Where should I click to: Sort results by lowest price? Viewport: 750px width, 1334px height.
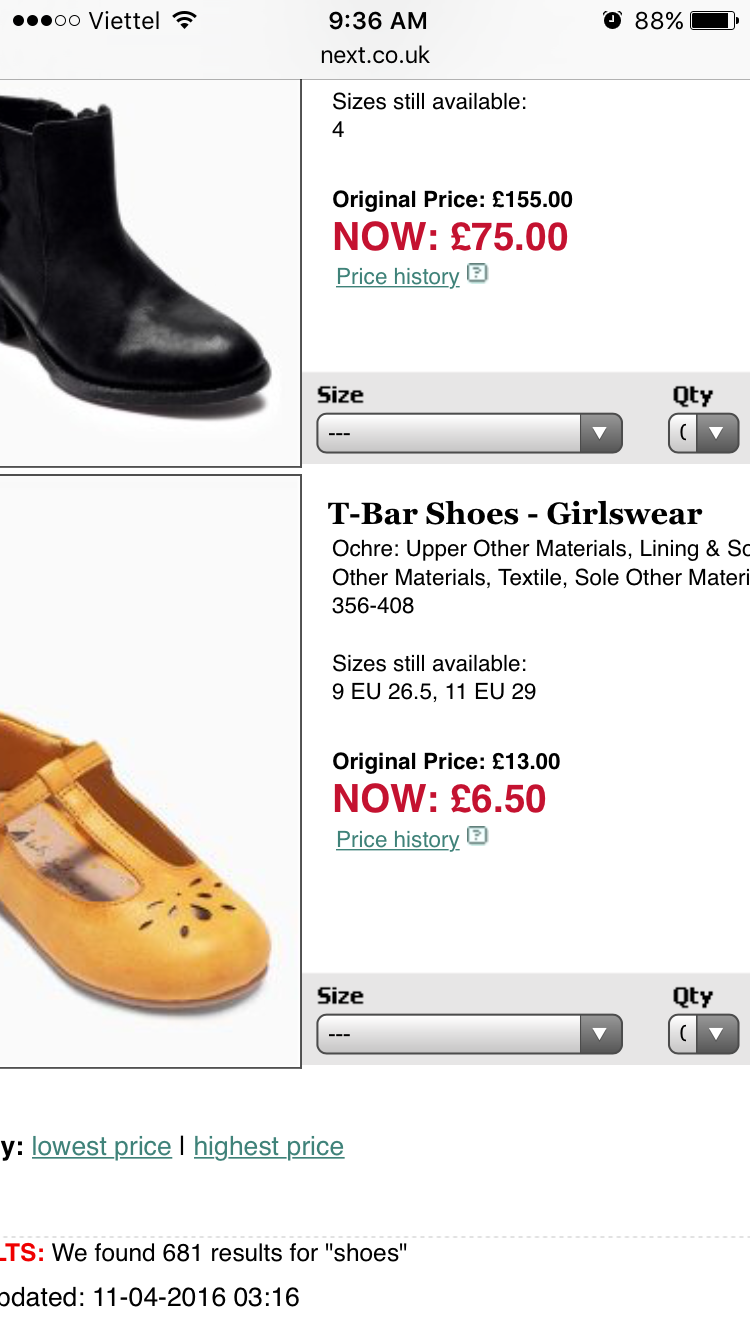101,1146
